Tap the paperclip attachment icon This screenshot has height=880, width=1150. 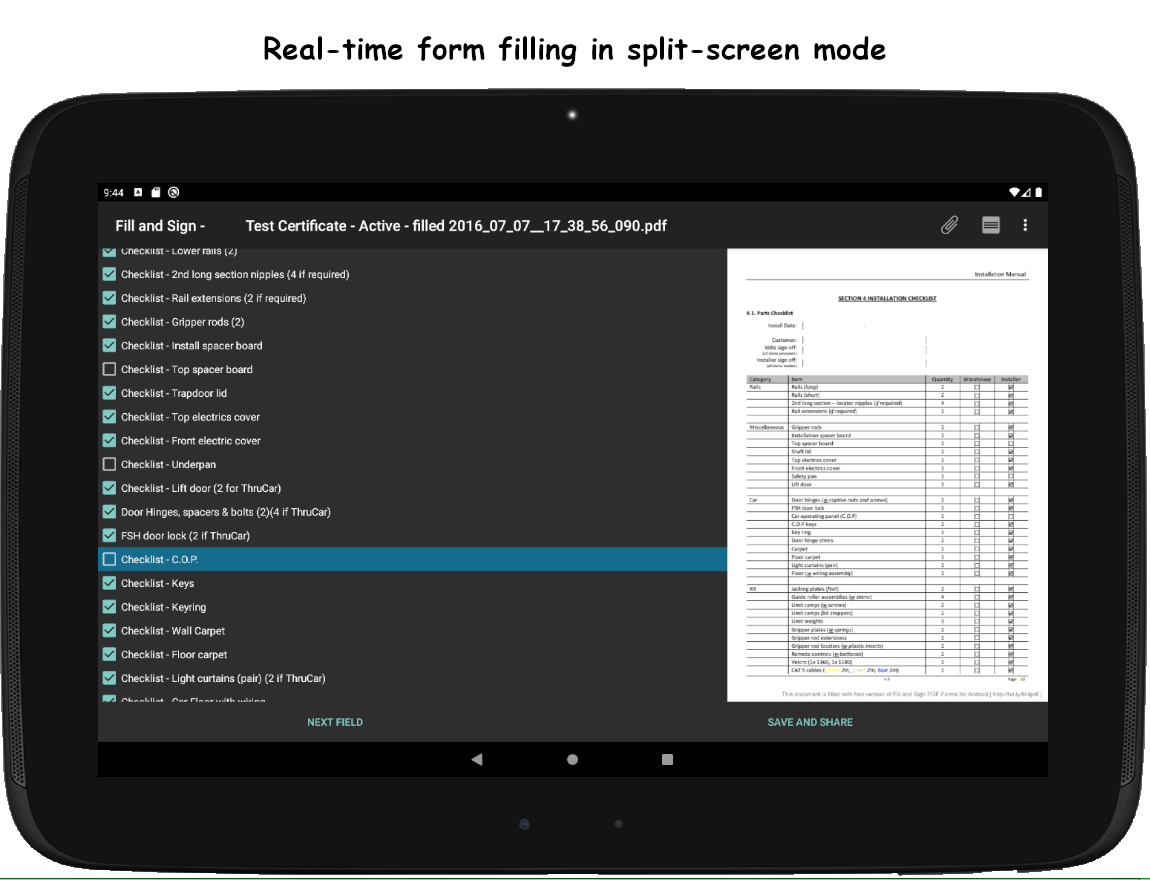click(x=949, y=225)
